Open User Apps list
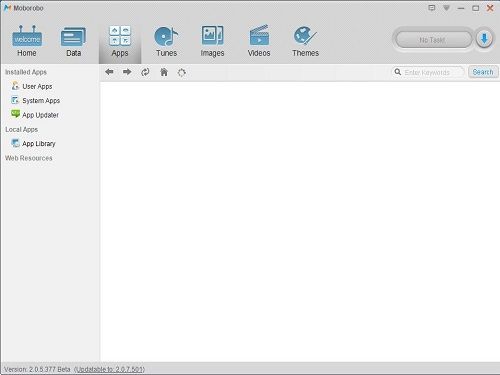Viewport: 500px width, 375px height. tap(32, 86)
